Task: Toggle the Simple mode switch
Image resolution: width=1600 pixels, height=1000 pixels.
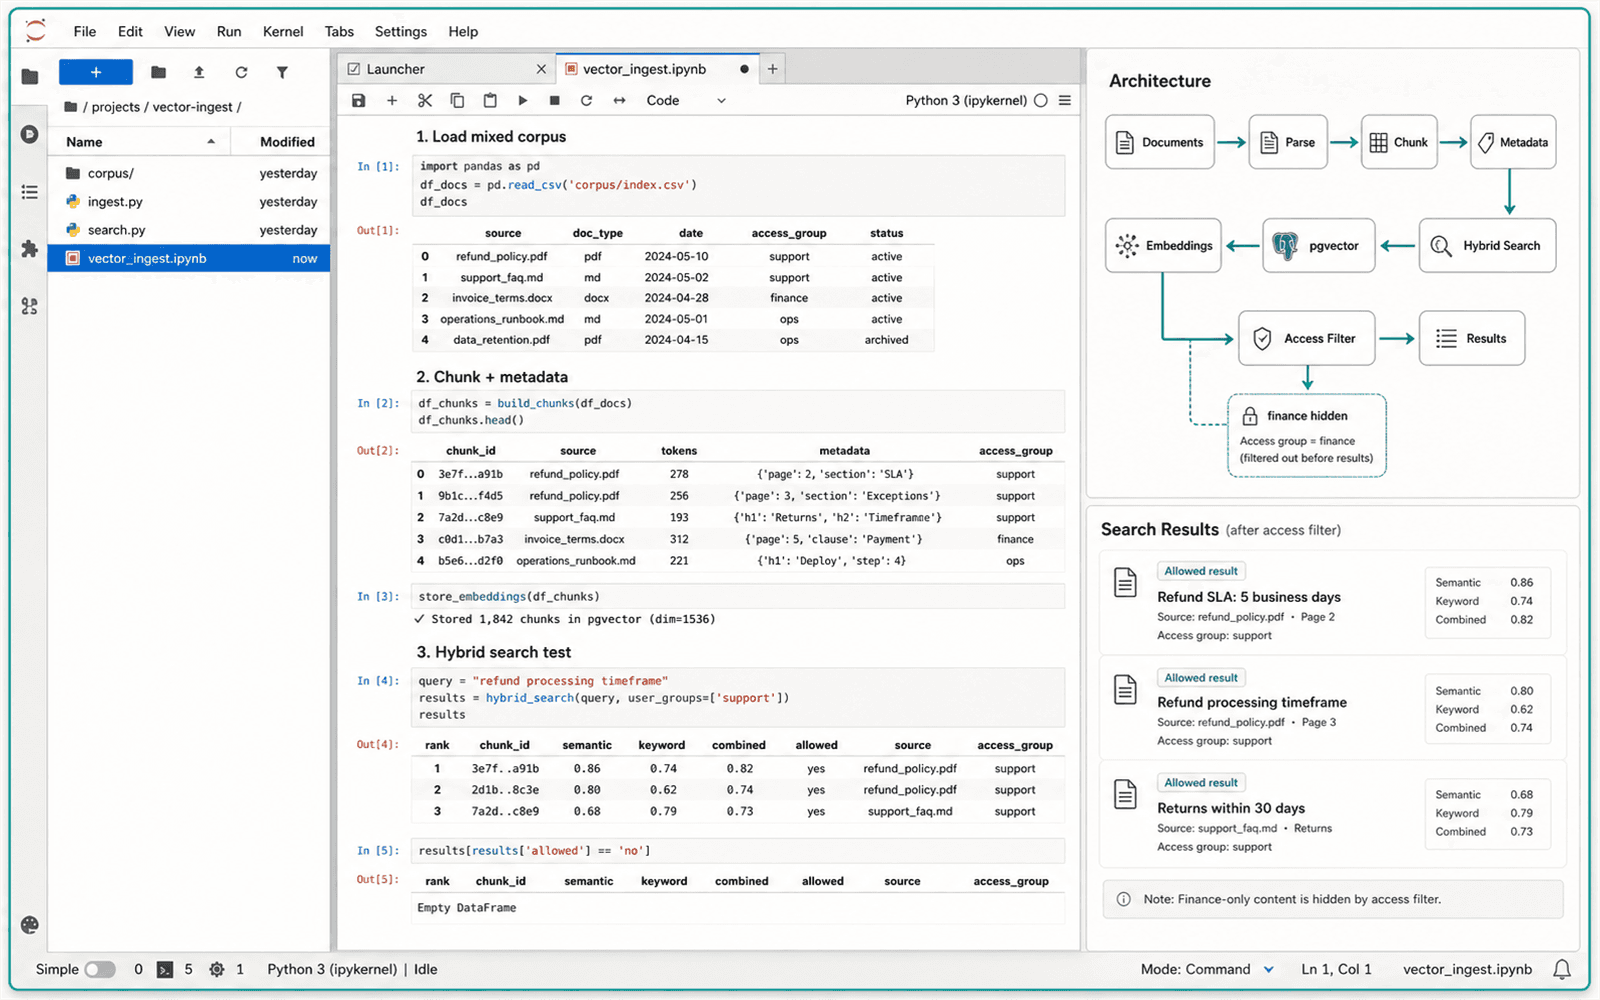Action: tap(100, 969)
